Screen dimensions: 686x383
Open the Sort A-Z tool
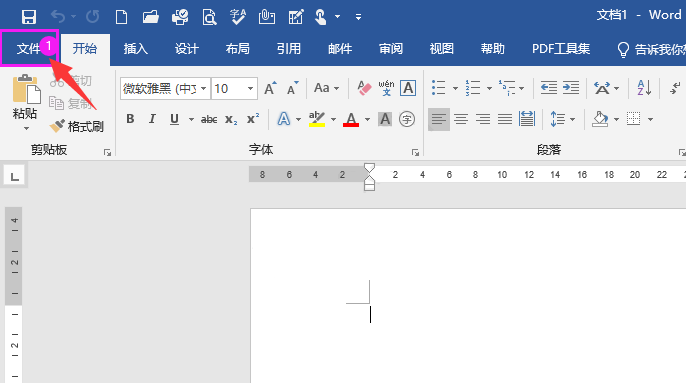coord(644,88)
